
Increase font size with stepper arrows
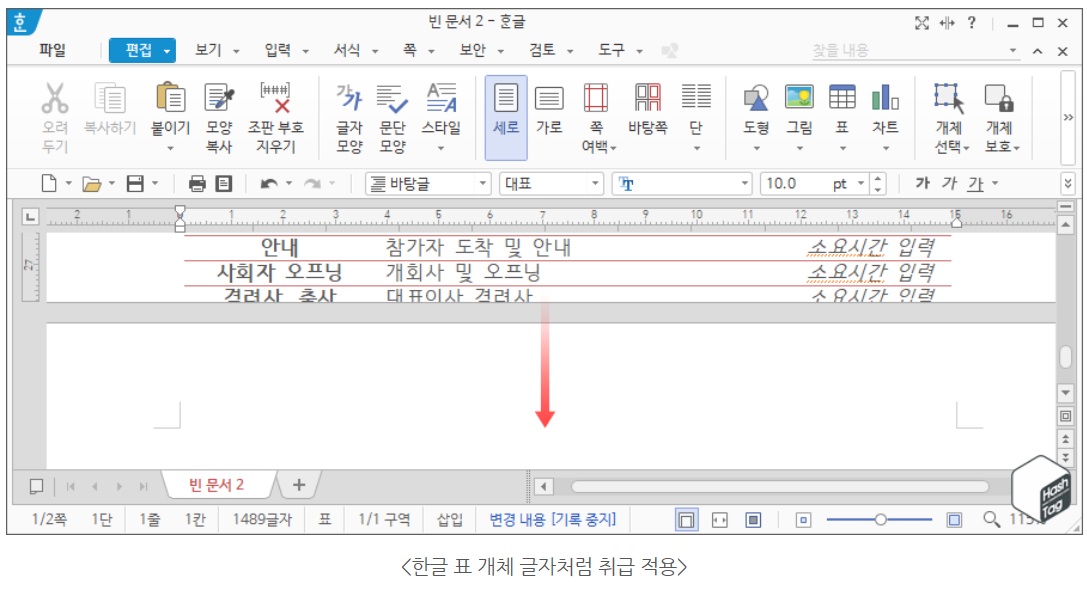(878, 179)
